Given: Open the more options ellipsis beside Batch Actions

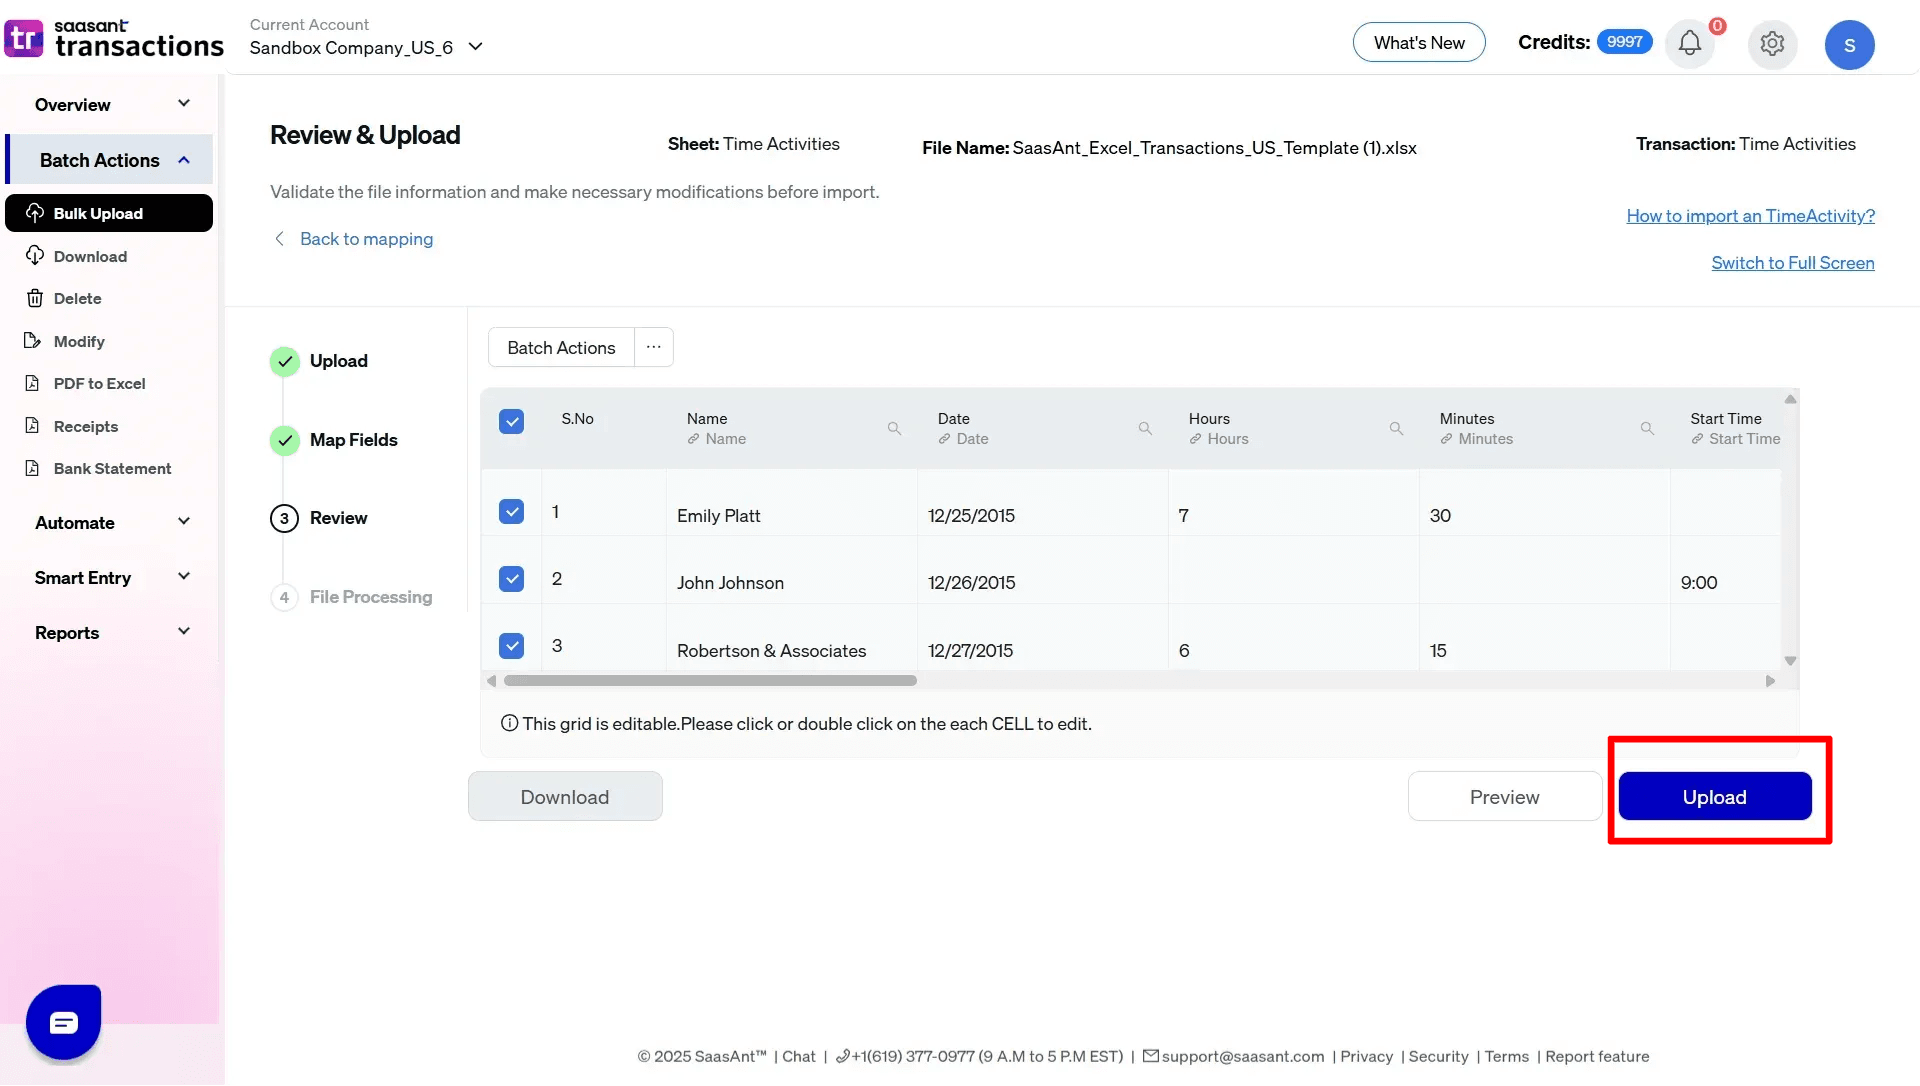Looking at the screenshot, I should 654,347.
